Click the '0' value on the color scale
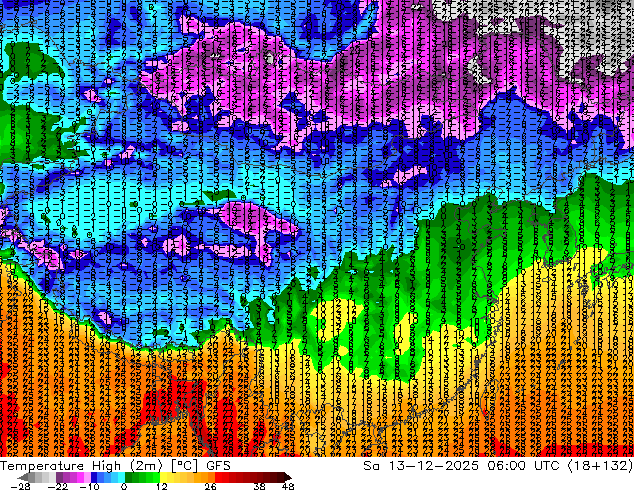 pos(124,486)
